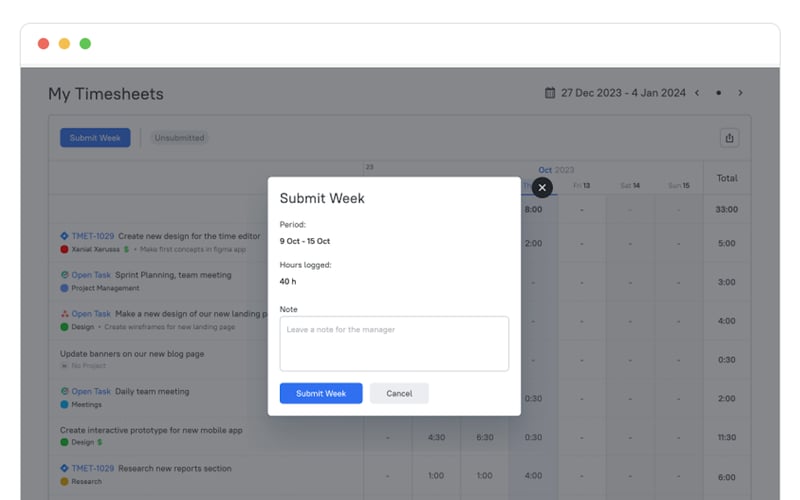Click the green Design project color dot
Image resolution: width=800 pixels, height=500 pixels.
[x=64, y=326]
